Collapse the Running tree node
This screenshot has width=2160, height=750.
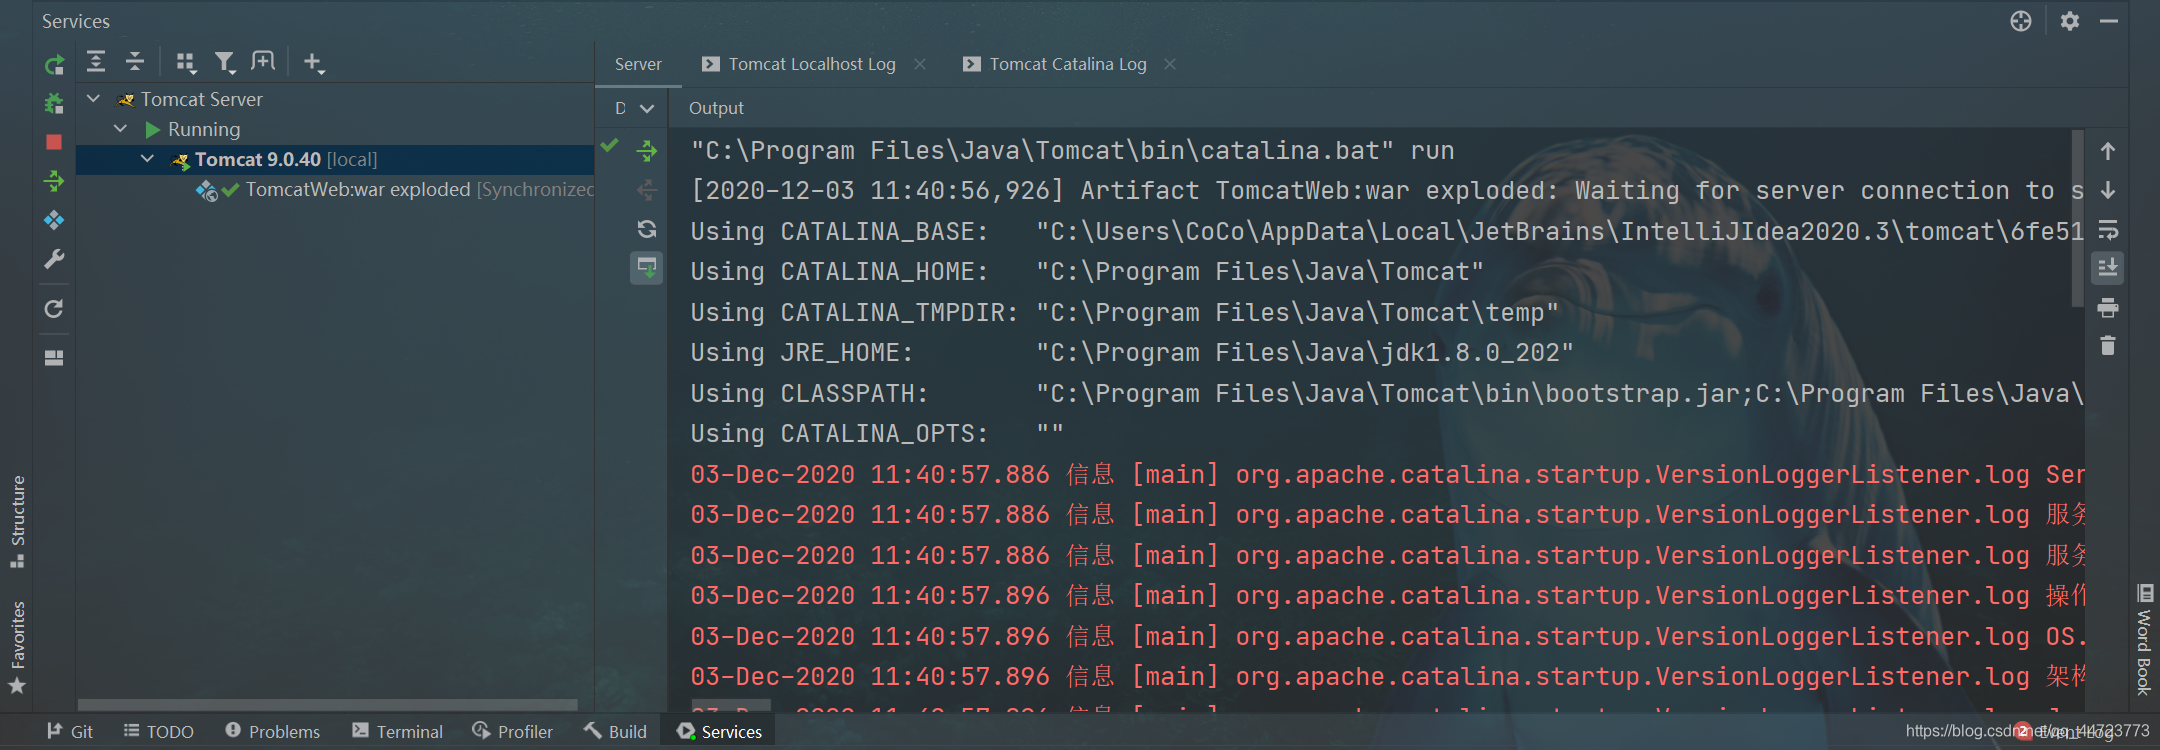click(x=121, y=129)
